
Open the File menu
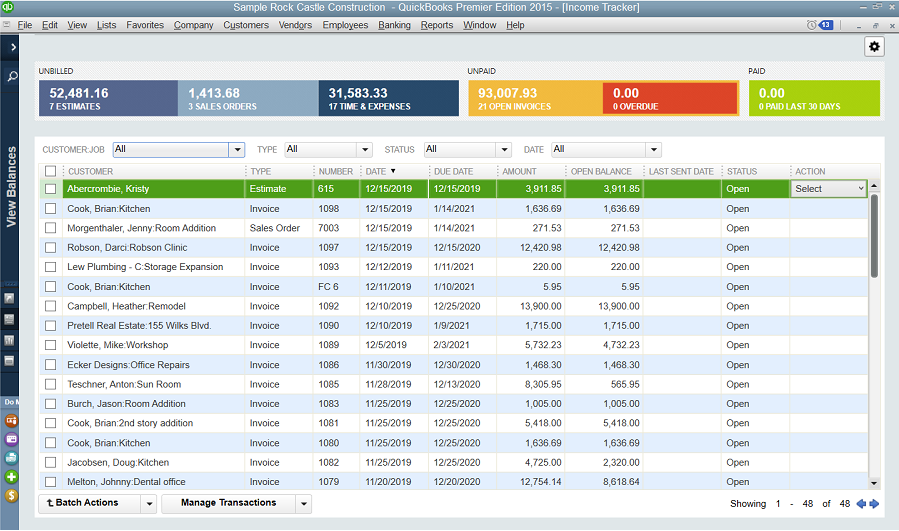coord(25,25)
